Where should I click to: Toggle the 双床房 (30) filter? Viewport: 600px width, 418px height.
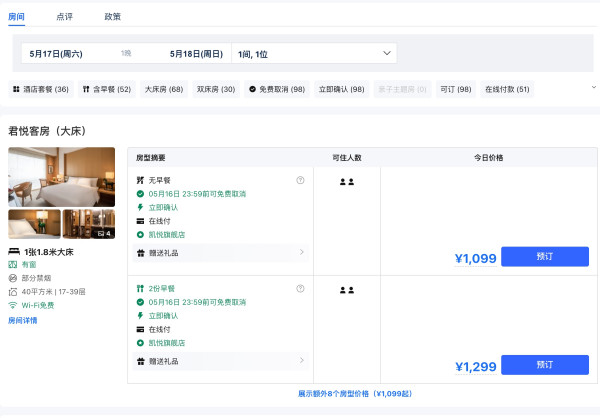click(x=216, y=89)
